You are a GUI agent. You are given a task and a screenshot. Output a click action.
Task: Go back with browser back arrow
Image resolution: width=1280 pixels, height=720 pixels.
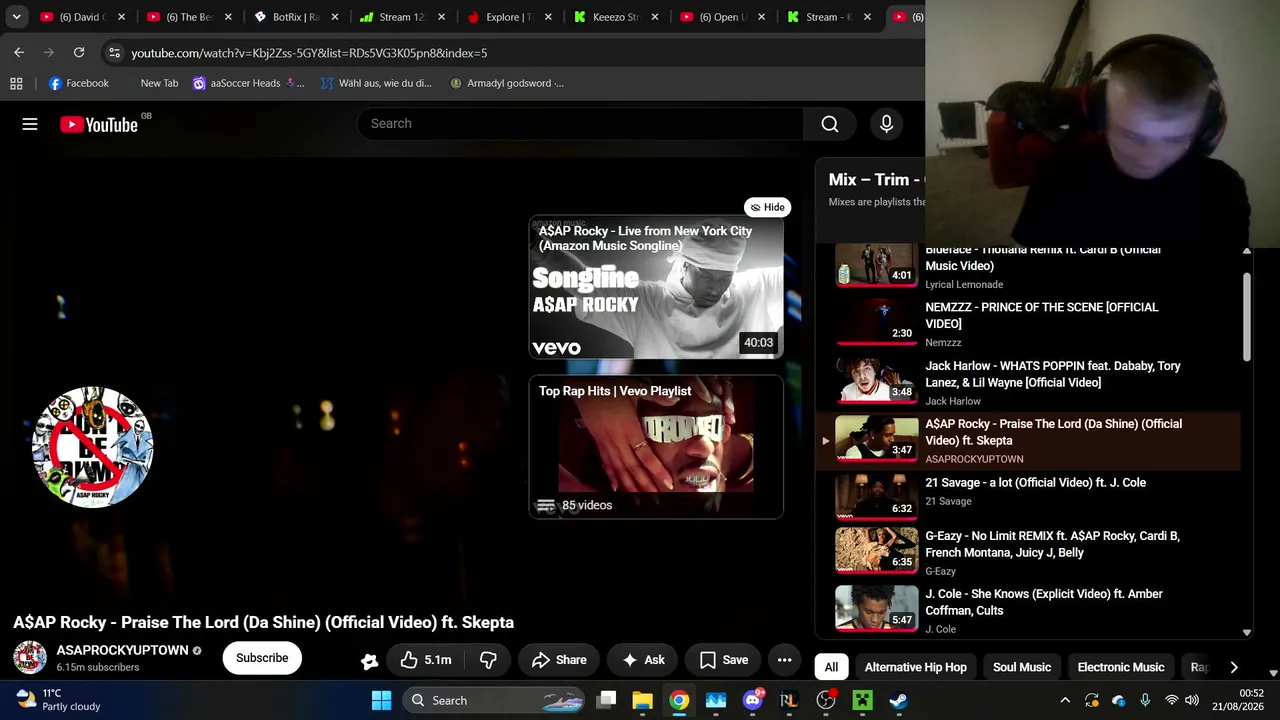pos(19,52)
